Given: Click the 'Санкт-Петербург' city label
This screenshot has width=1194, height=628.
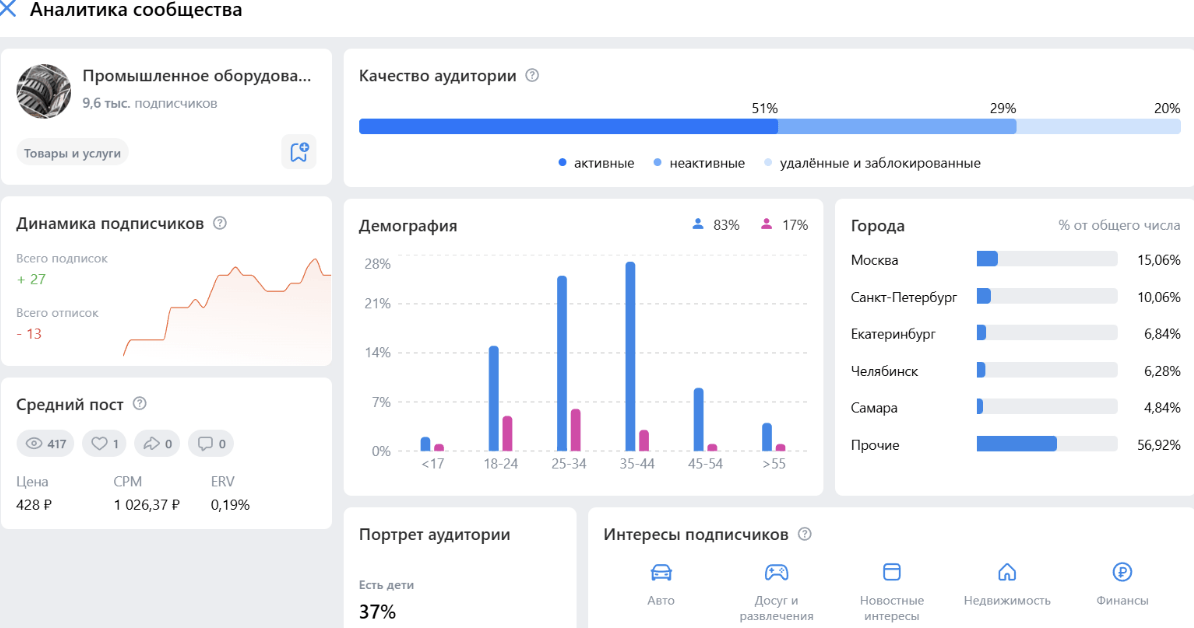Looking at the screenshot, I should pyautogui.click(x=904, y=297).
